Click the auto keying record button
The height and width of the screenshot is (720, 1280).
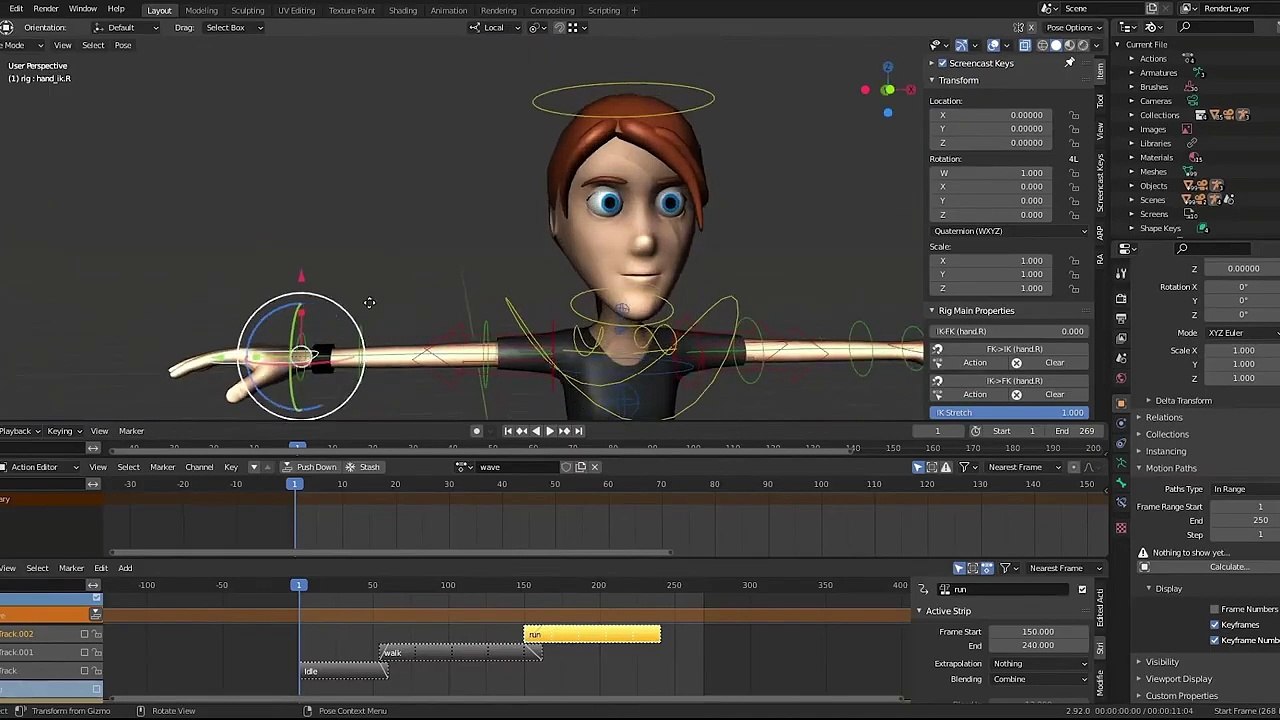[x=476, y=431]
